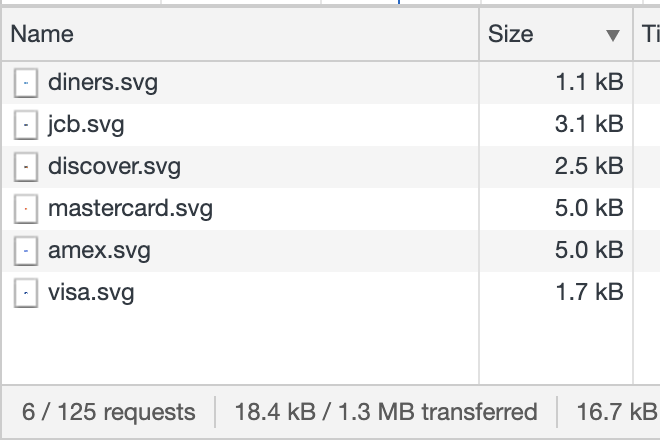Image resolution: width=660 pixels, height=440 pixels.
Task: Click the 6 / 125 requests status text
Action: (109, 412)
